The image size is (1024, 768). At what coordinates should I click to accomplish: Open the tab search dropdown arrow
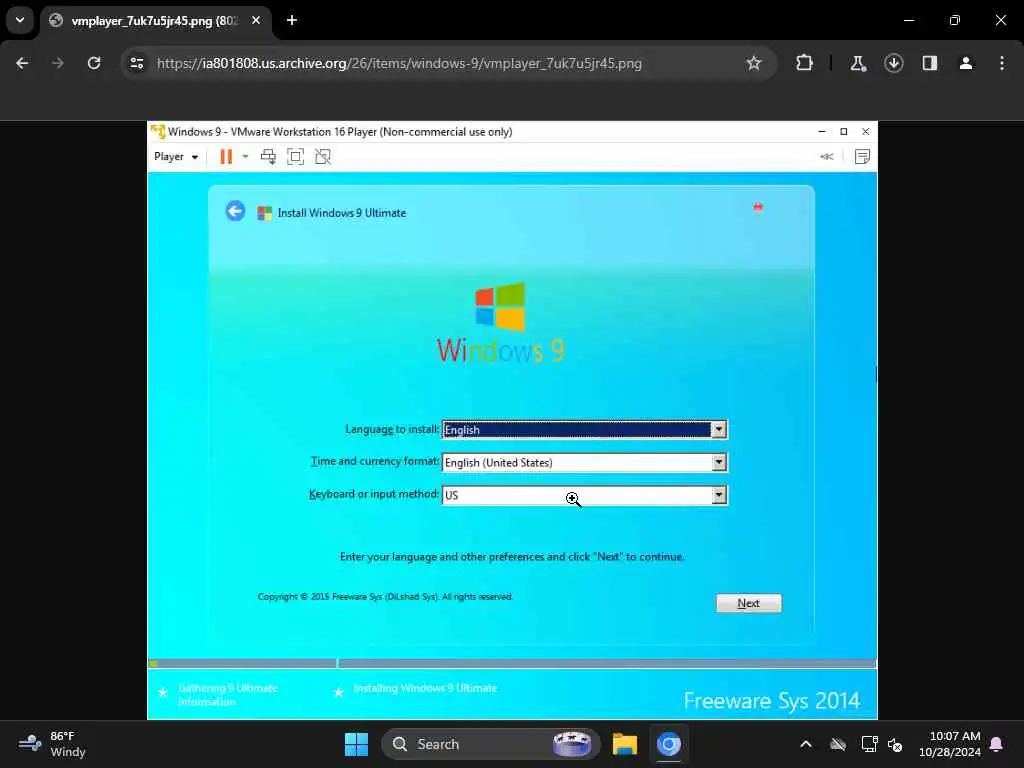20,20
